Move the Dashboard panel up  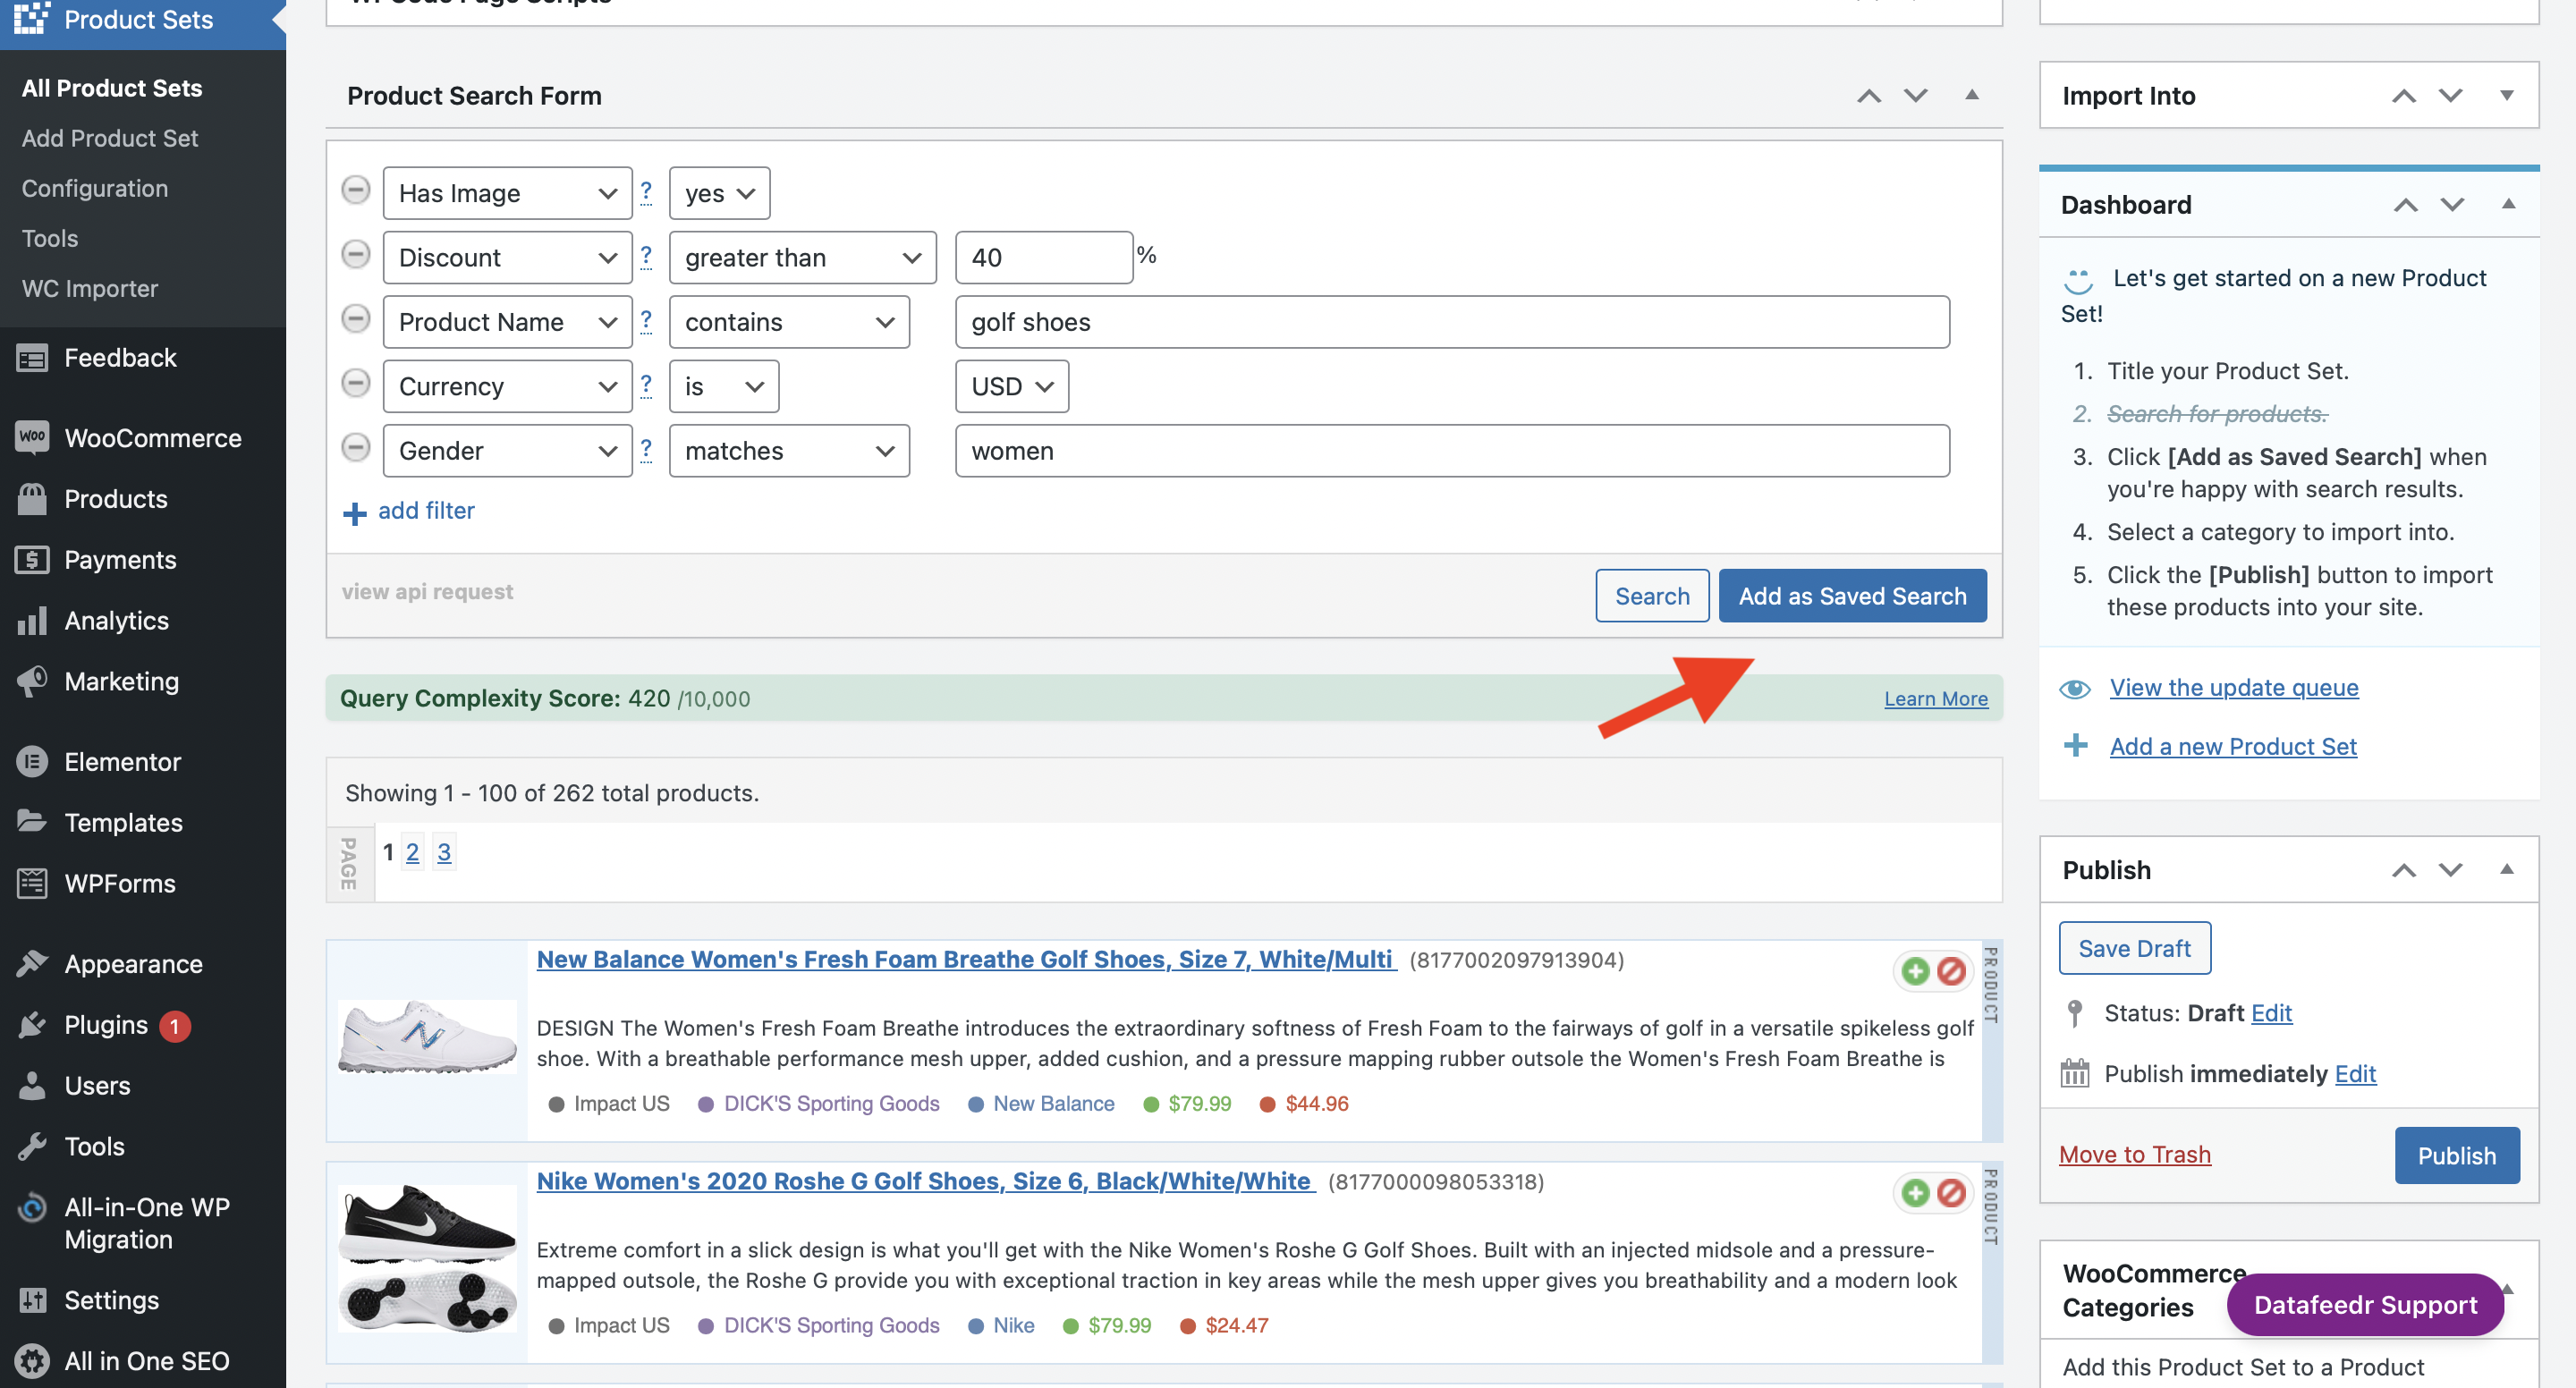coord(2405,204)
